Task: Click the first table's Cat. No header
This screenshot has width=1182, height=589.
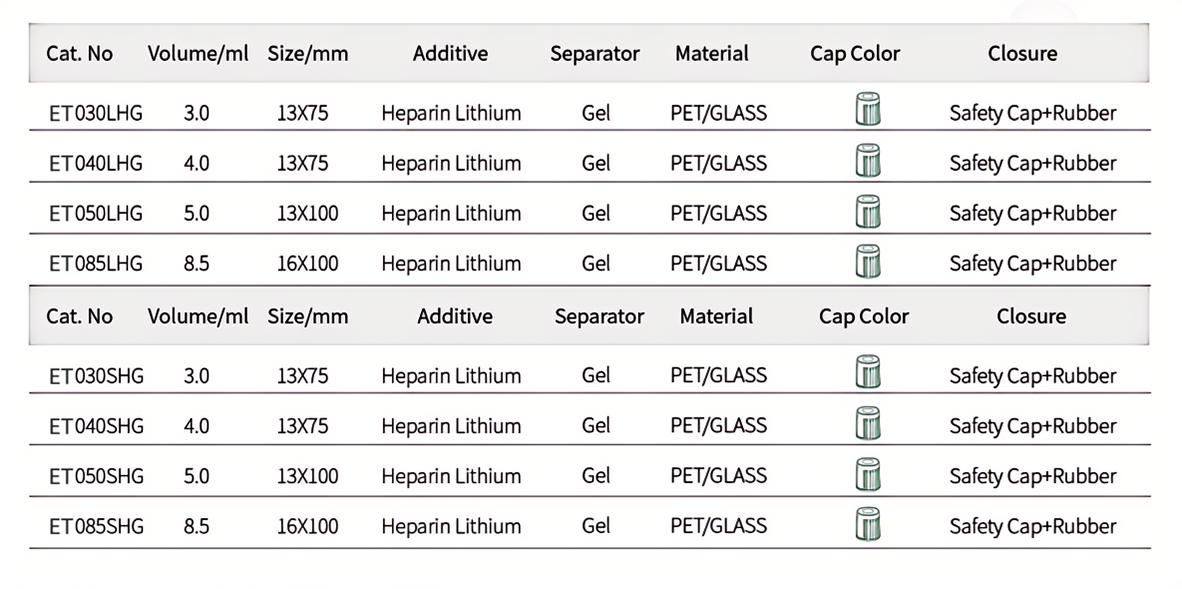Action: coord(80,53)
